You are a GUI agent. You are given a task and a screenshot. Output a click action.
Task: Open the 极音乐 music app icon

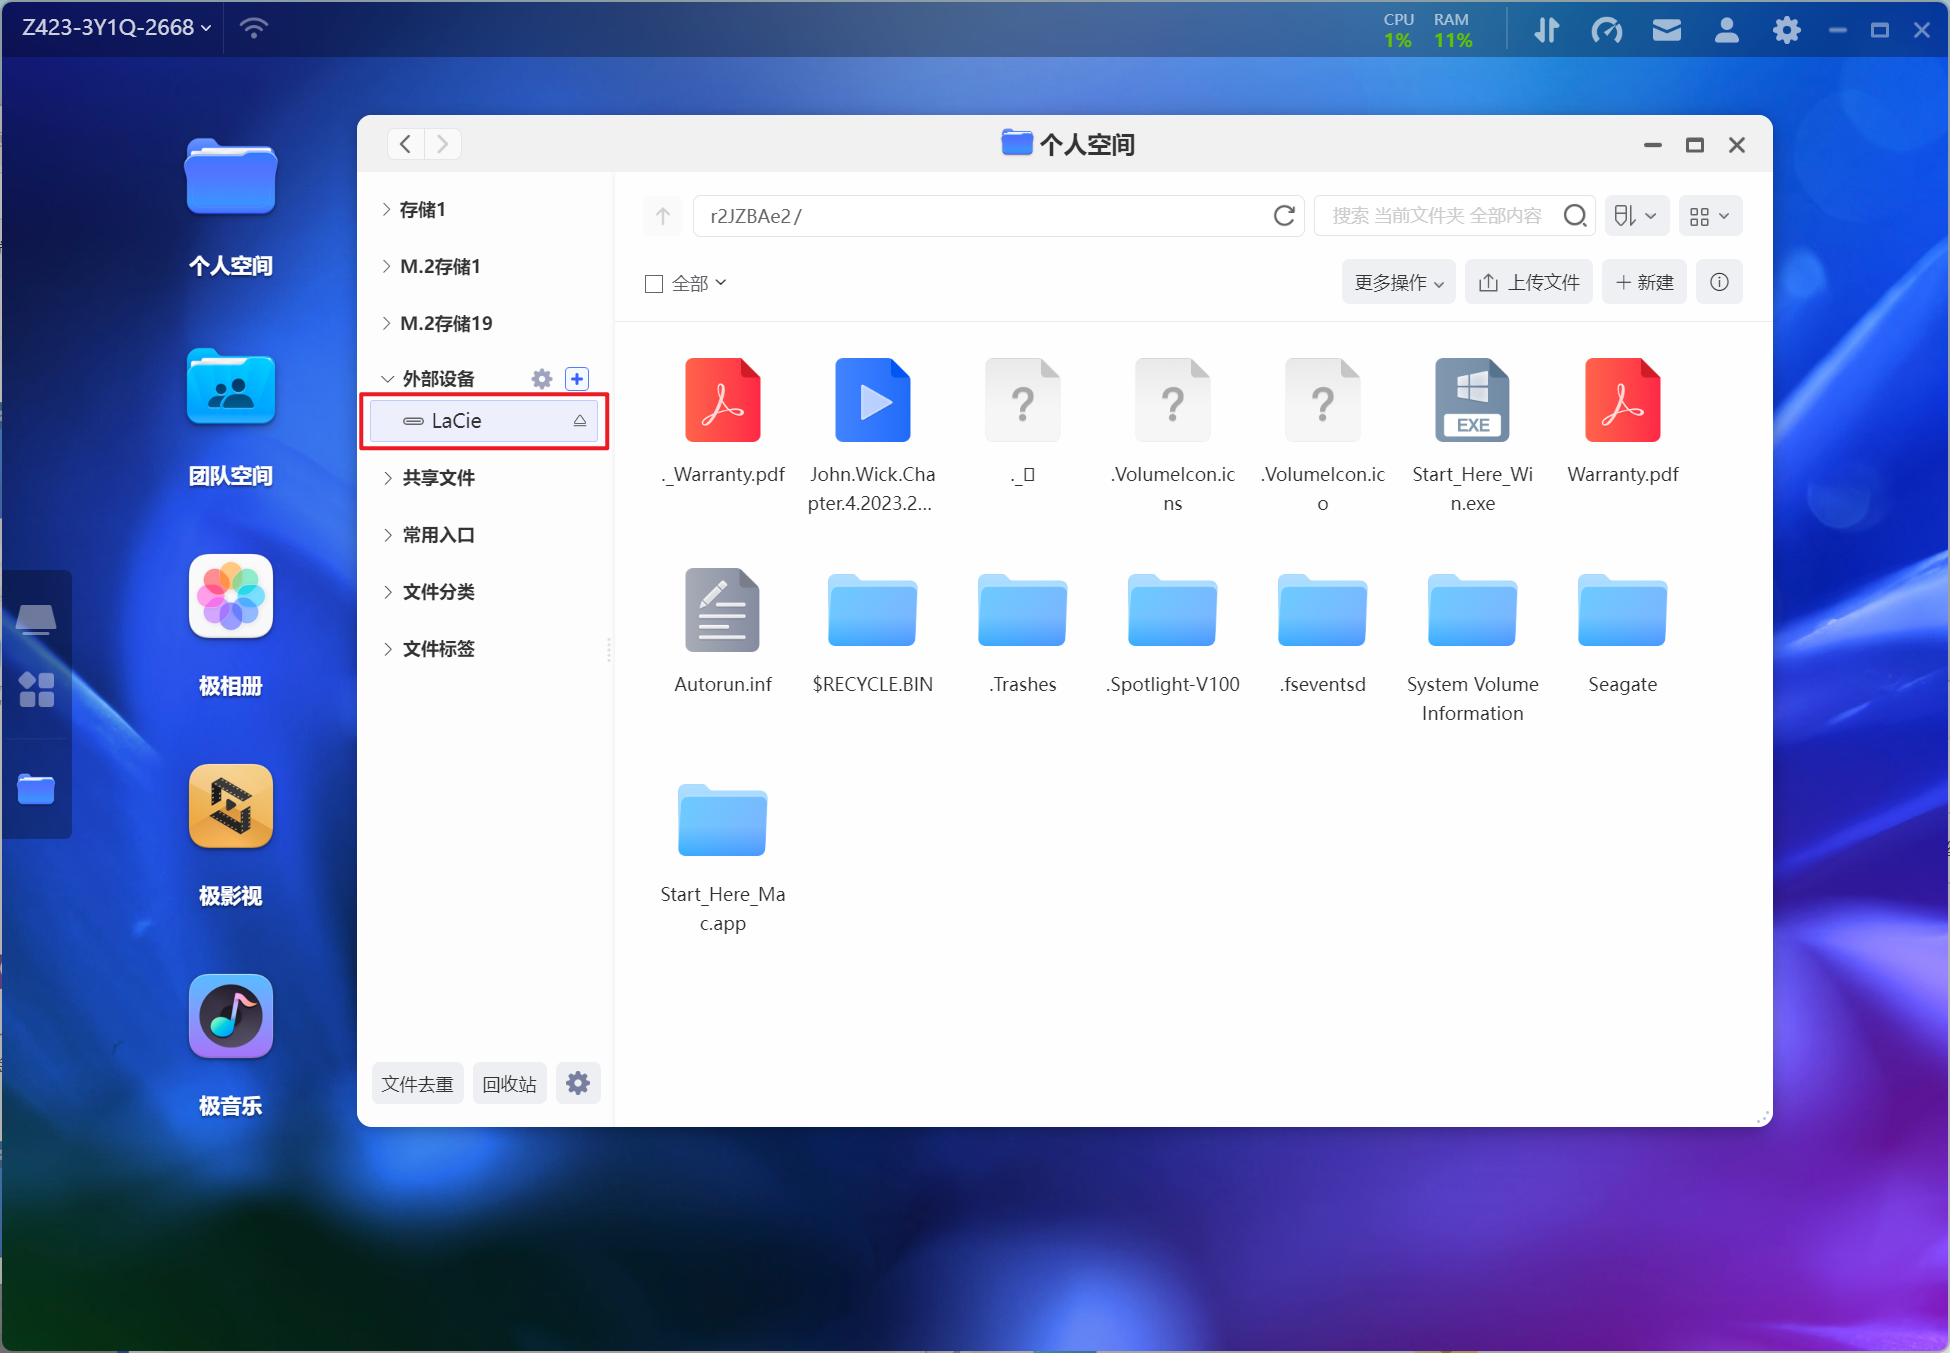[x=230, y=1017]
